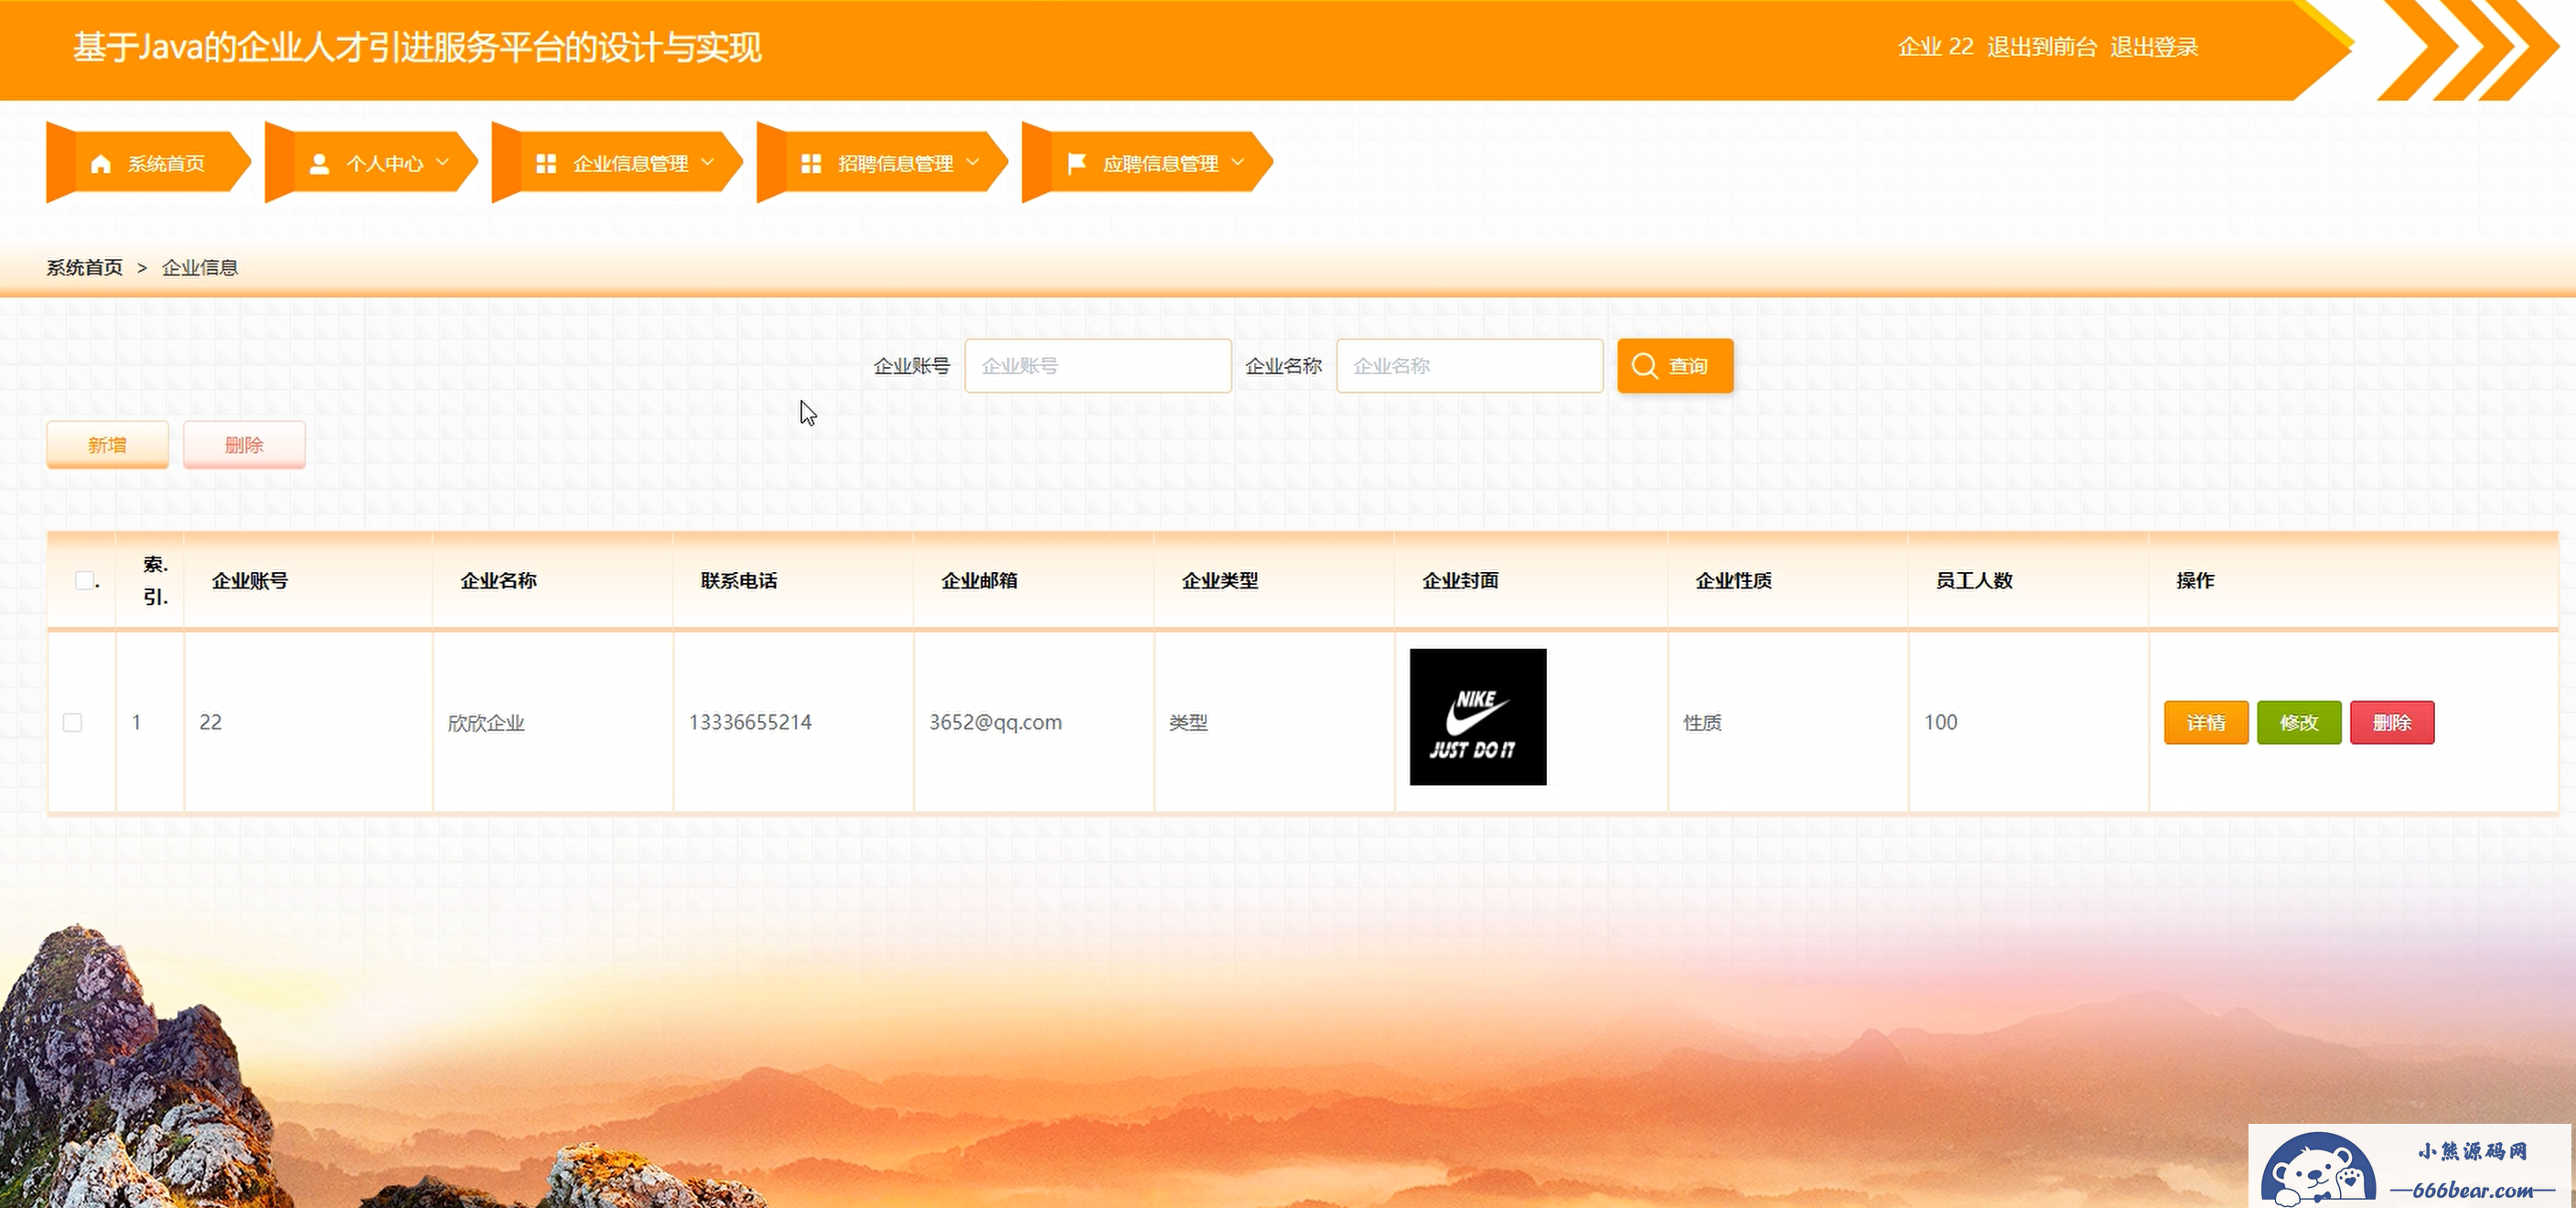Viewport: 2576px width, 1208px height.
Task: Open 详情 for the 欣欣企业 row
Action: [x=2206, y=723]
